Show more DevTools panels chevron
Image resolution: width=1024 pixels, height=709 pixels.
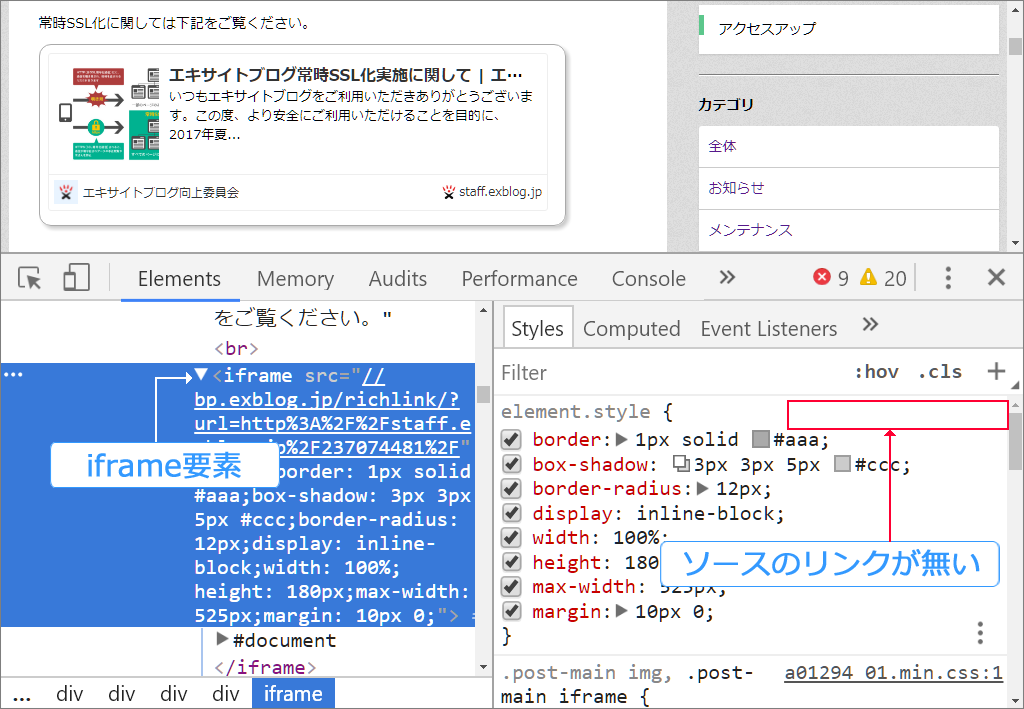point(727,277)
